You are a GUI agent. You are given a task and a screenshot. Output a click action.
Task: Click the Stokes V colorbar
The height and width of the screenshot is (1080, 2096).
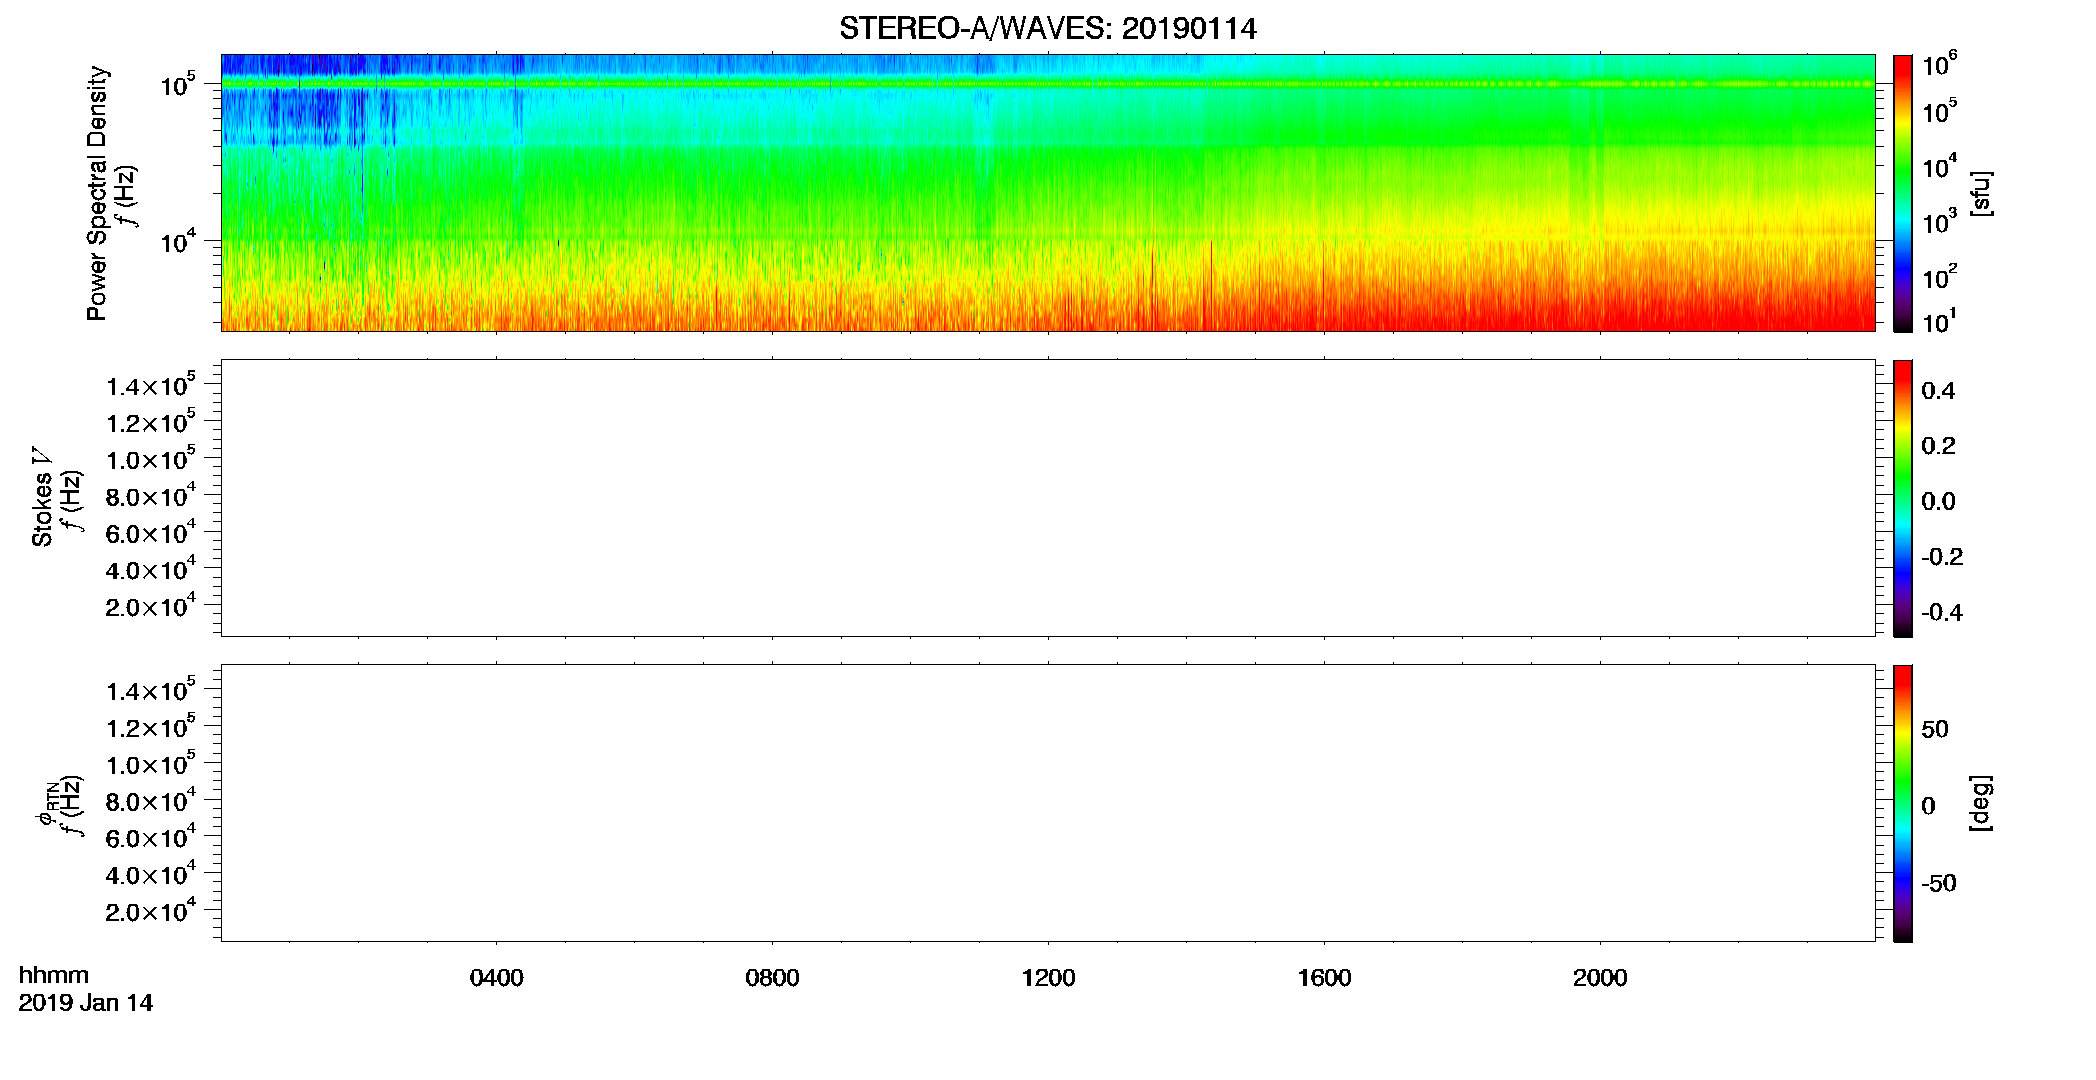coord(1903,498)
